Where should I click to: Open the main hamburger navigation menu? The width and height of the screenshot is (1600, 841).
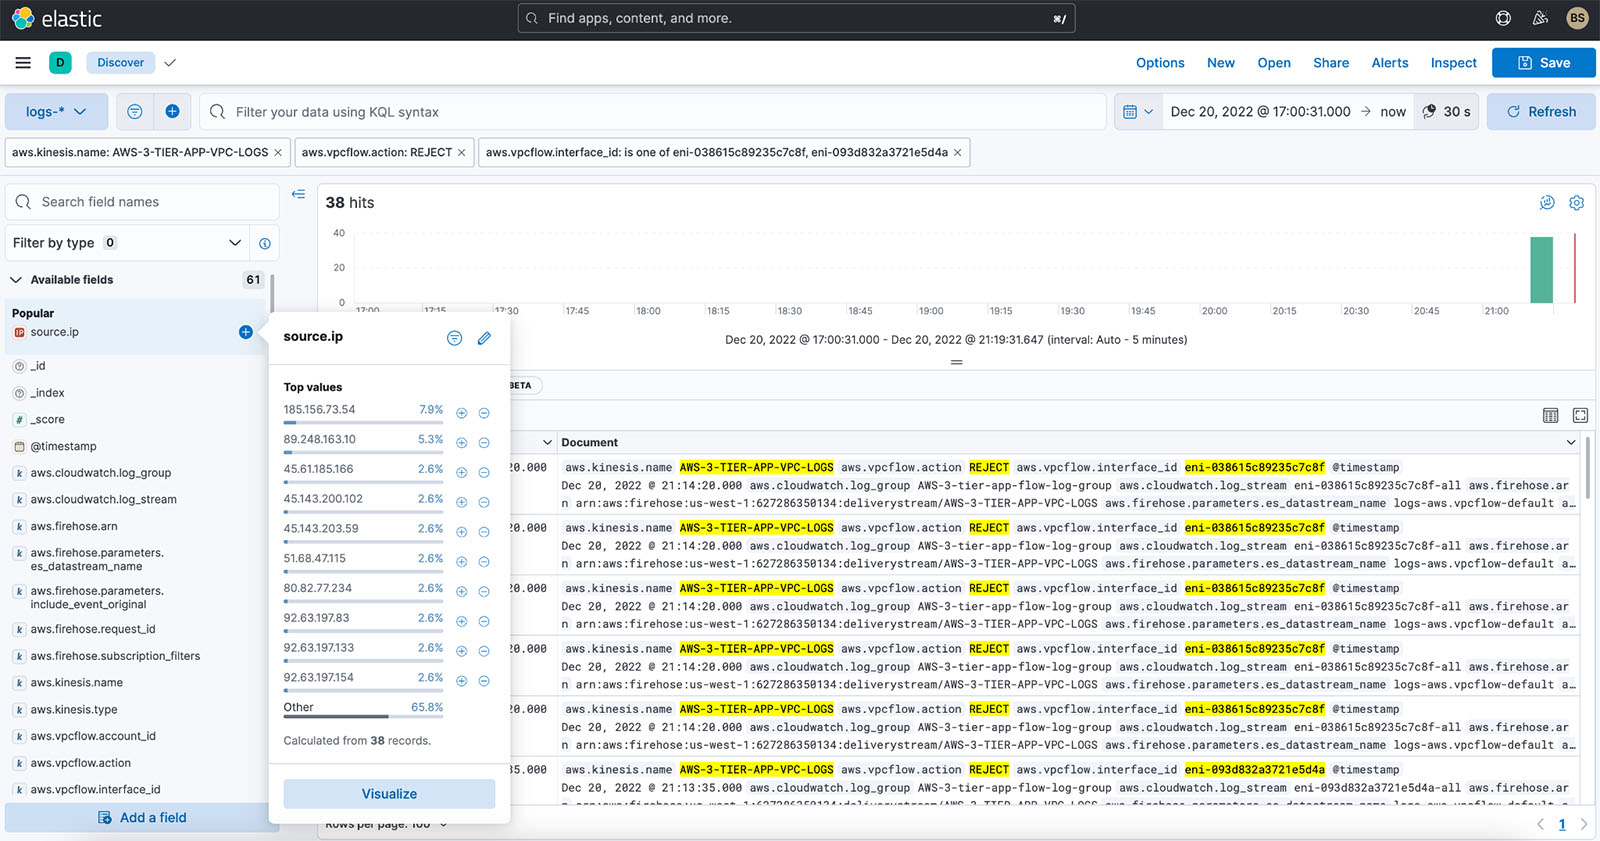[23, 62]
